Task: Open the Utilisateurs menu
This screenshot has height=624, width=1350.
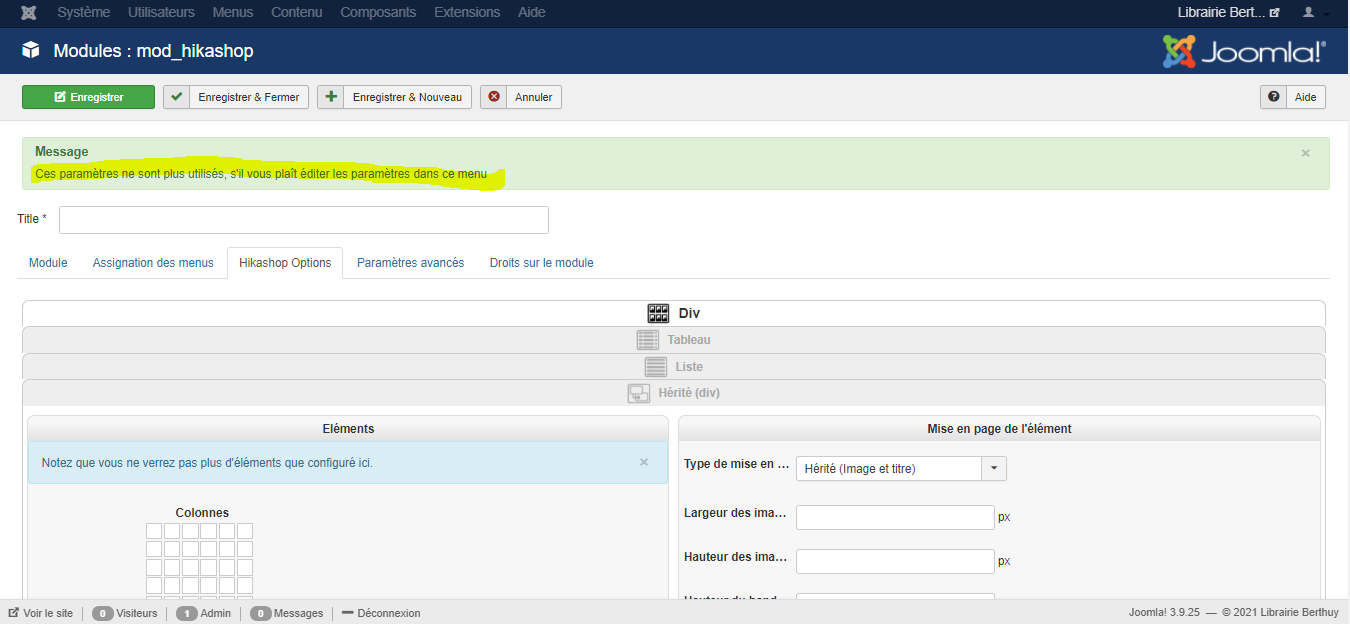Action: (x=161, y=13)
